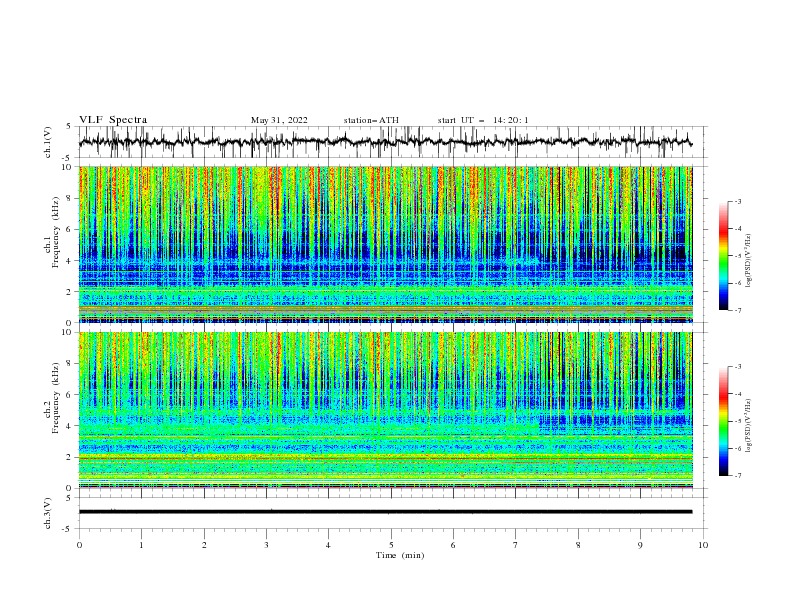The height and width of the screenshot is (612, 792).
Task: Click the 'ch.3(V)' axis label
Action: [48, 513]
